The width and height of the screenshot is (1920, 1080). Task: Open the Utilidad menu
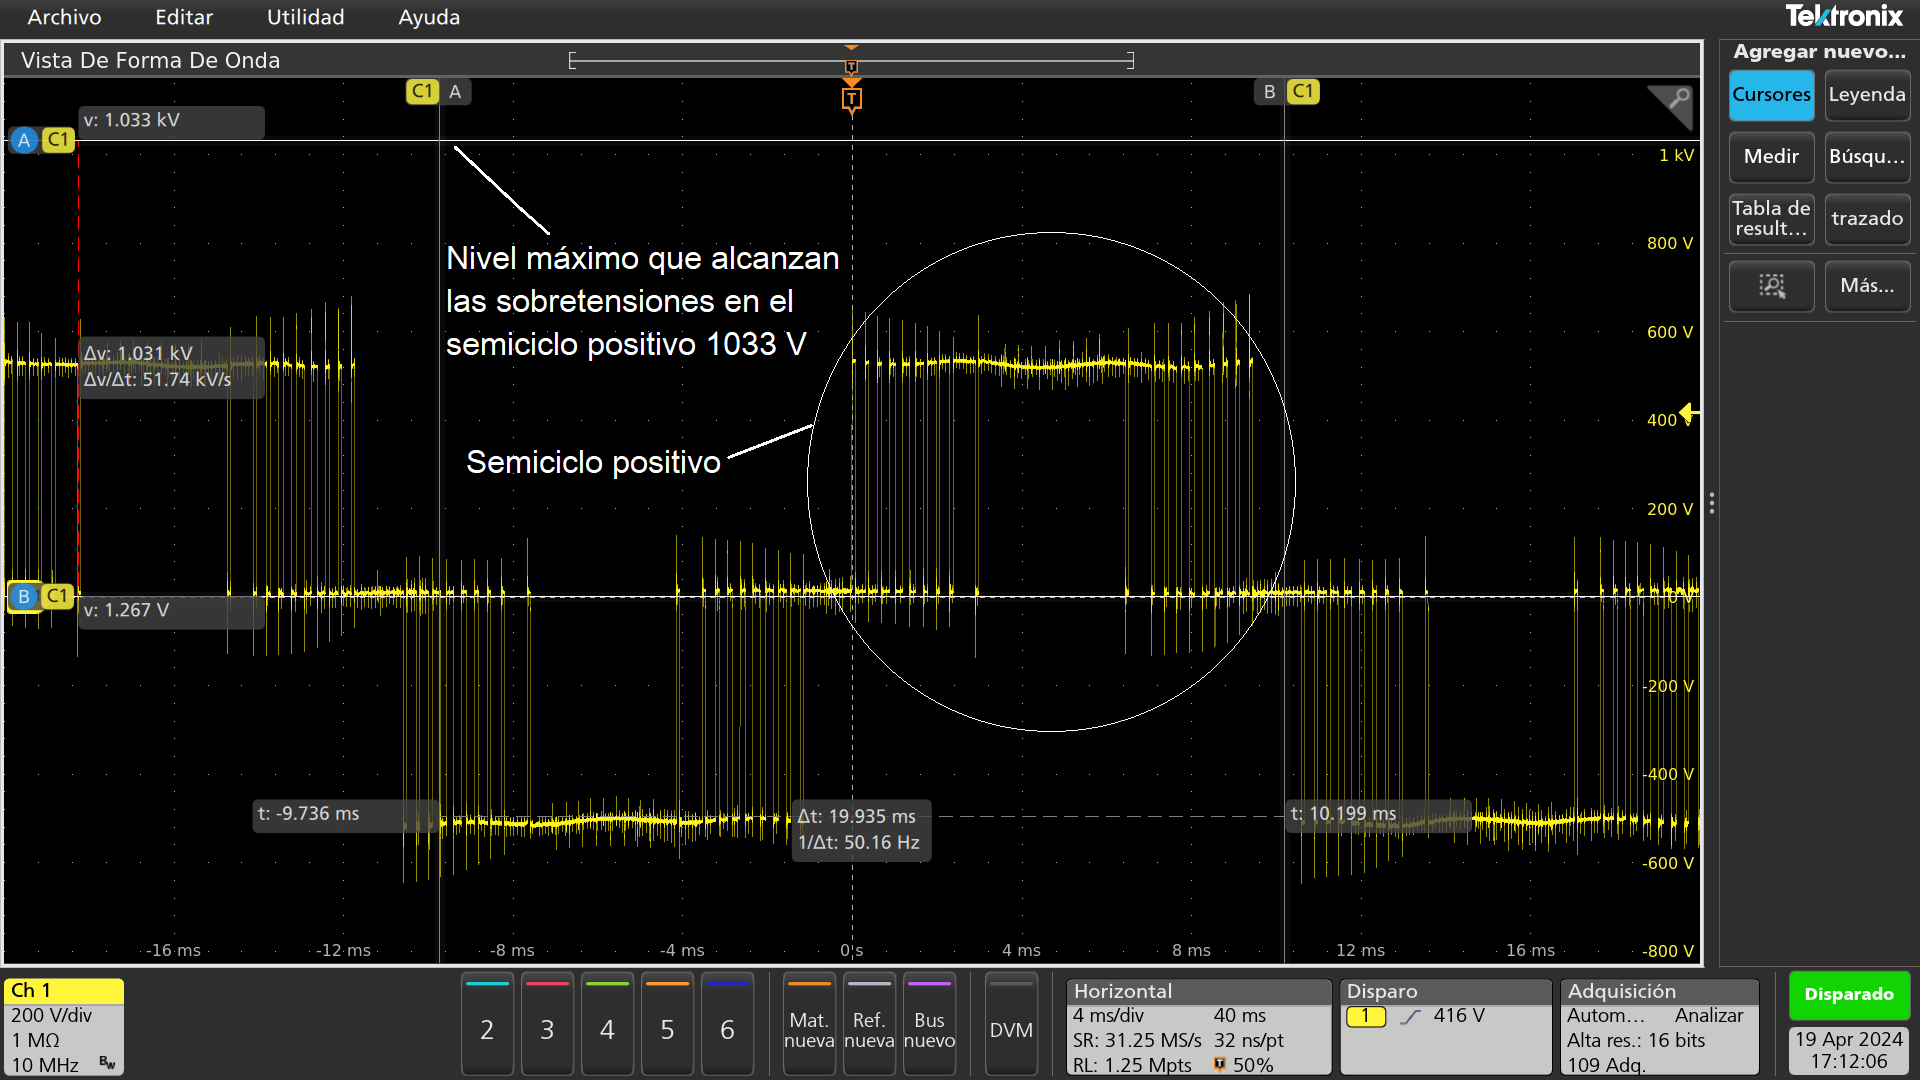coord(305,17)
